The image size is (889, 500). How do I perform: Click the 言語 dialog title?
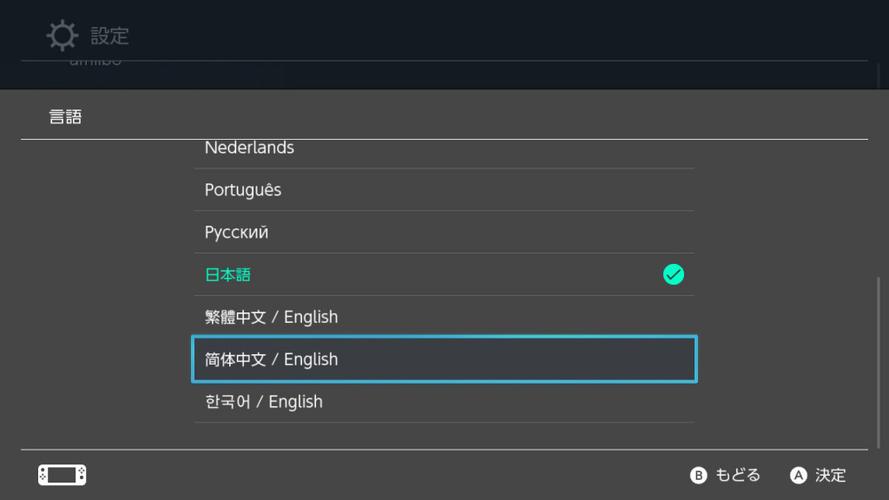pos(66,117)
